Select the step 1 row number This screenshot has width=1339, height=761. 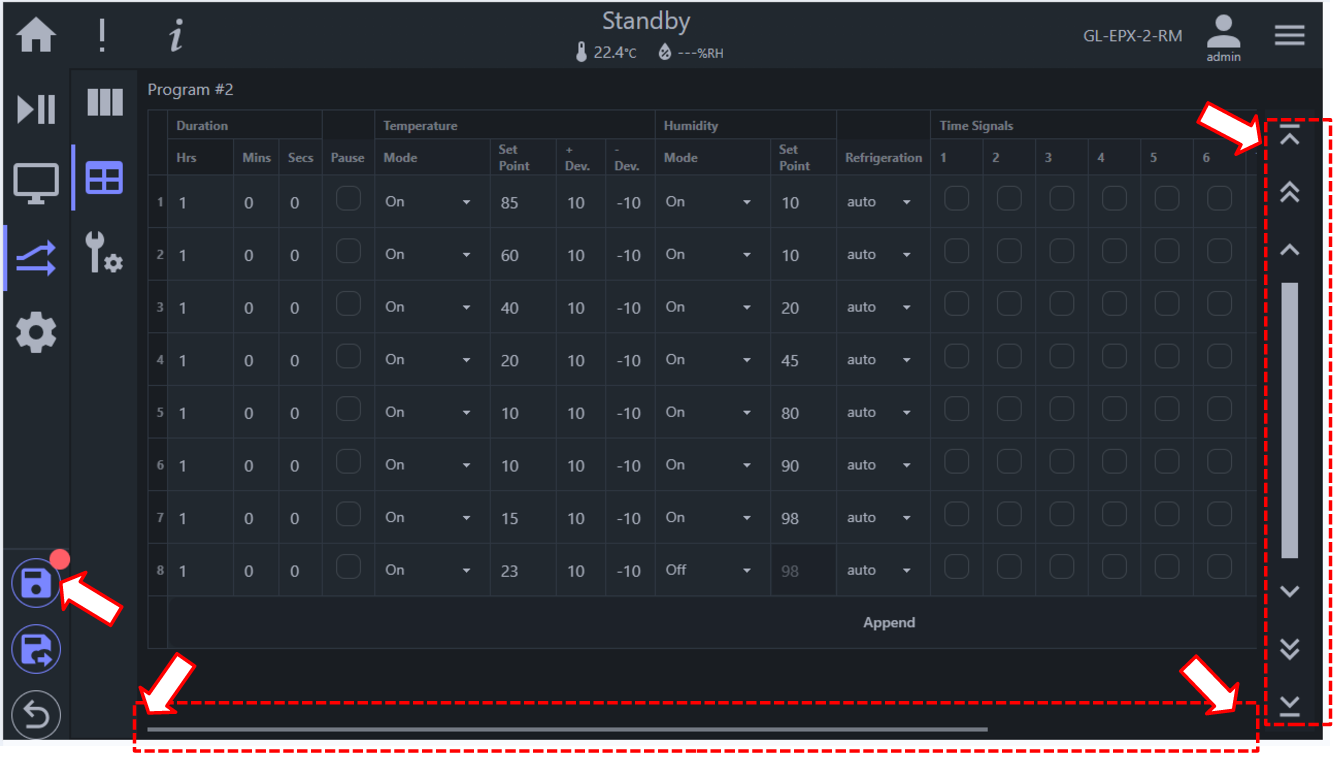pos(159,202)
